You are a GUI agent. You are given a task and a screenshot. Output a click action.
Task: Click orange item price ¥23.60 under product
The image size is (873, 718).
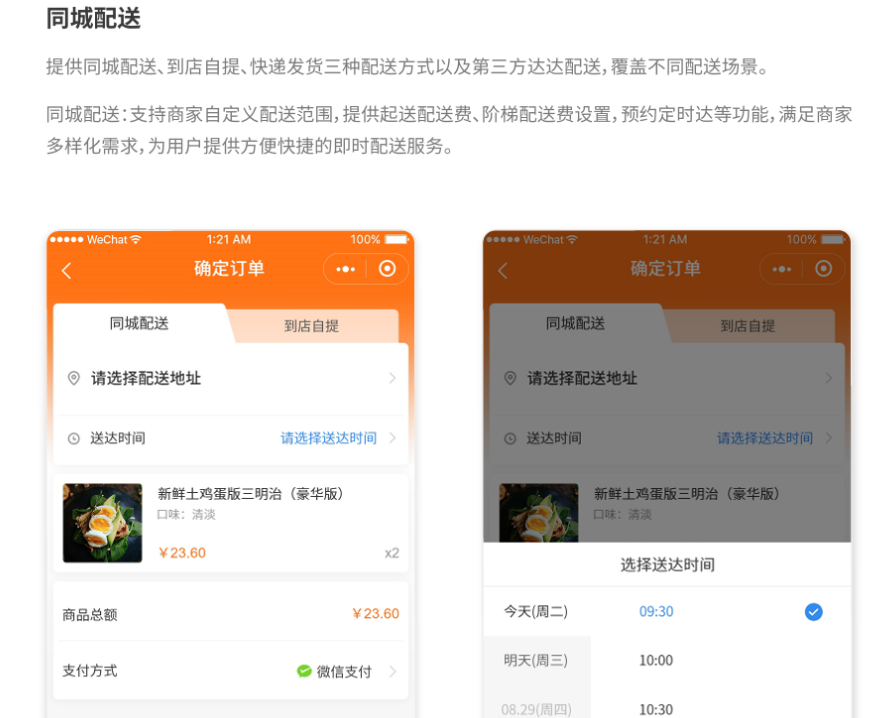click(x=182, y=553)
